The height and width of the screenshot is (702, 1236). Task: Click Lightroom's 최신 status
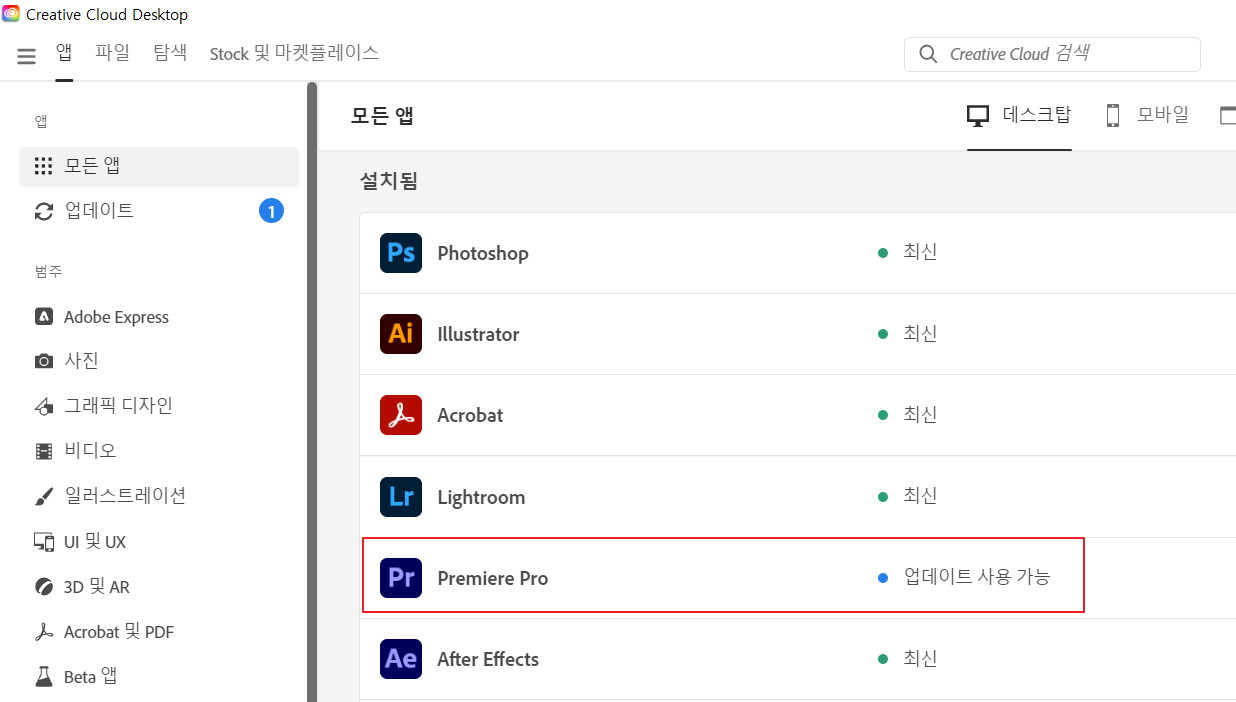920,495
